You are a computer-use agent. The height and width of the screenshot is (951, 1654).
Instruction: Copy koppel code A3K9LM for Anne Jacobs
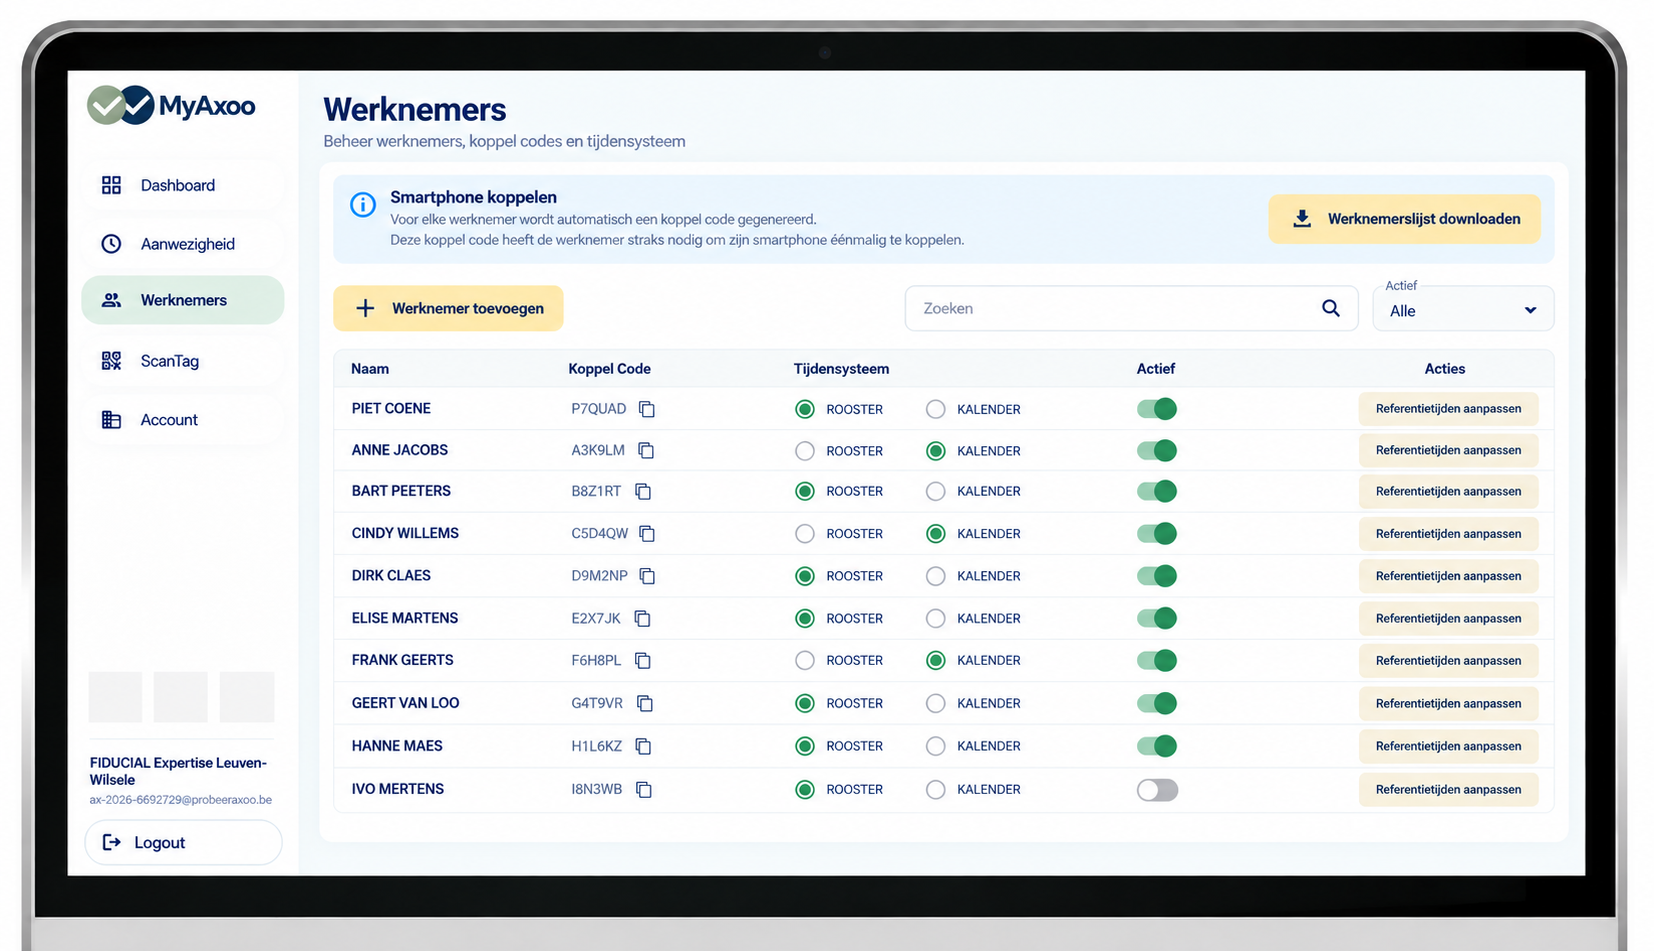[x=646, y=451]
